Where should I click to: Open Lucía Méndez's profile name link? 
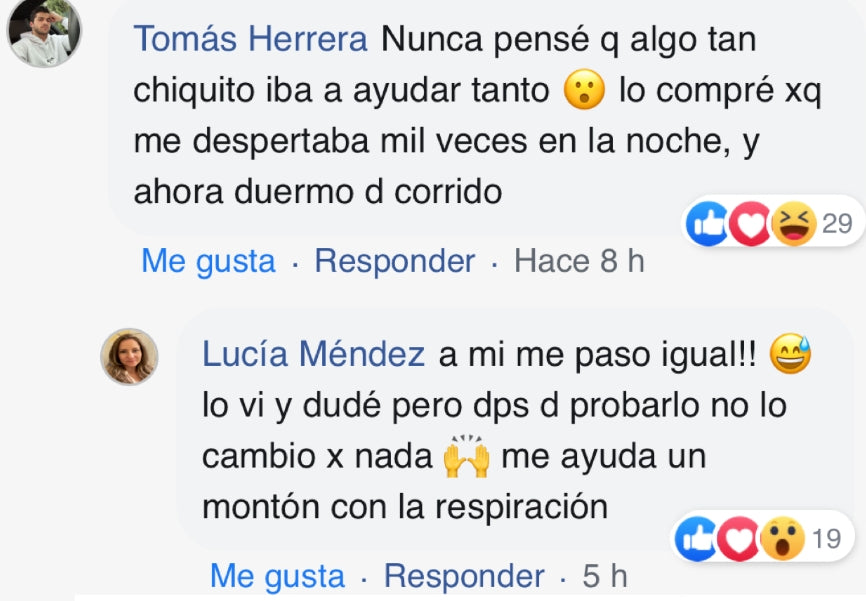314,354
